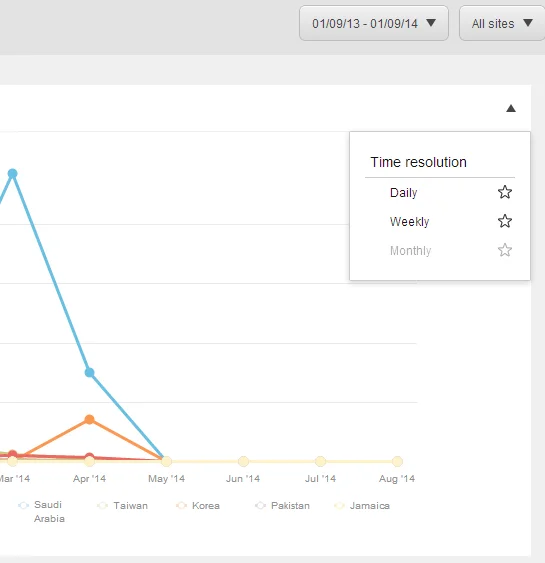Click the star beside Weekly
The height and width of the screenshot is (563, 545).
pyautogui.click(x=505, y=221)
